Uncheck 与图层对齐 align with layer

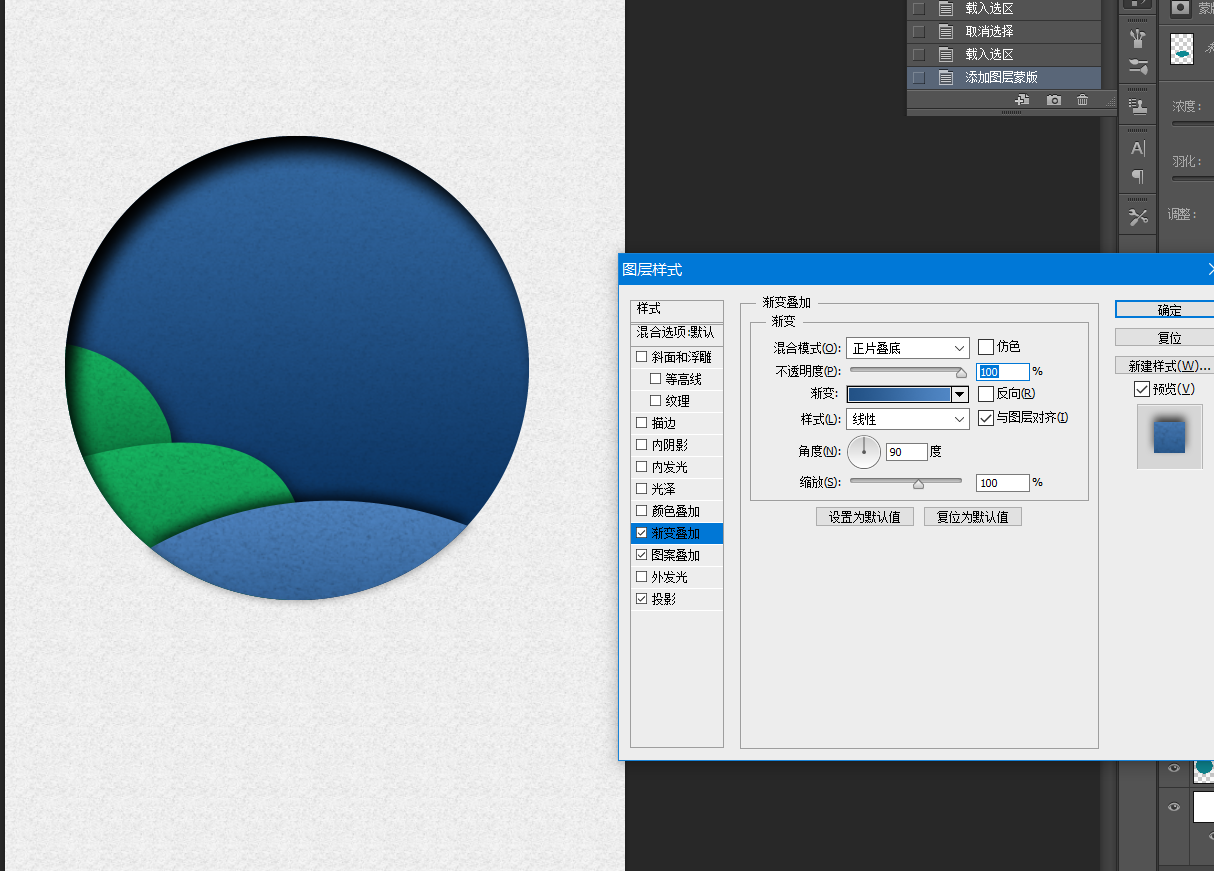click(x=986, y=418)
